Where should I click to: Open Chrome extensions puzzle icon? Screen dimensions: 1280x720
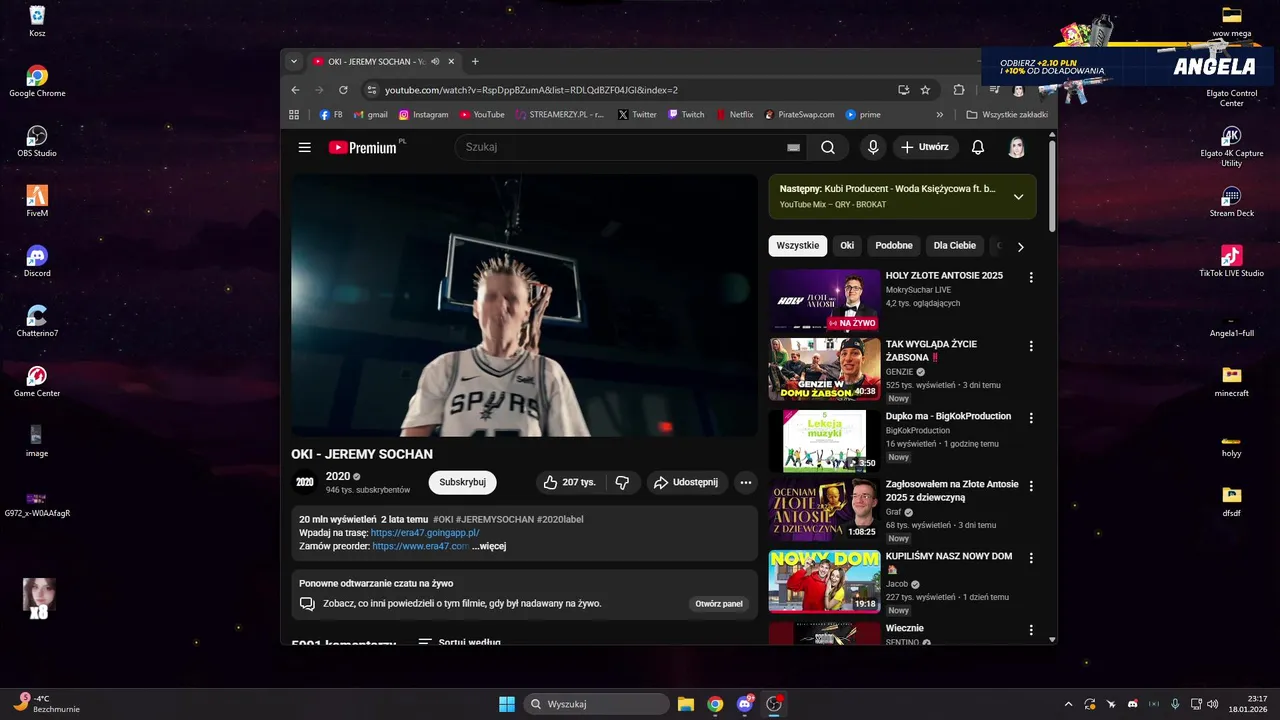(959, 90)
